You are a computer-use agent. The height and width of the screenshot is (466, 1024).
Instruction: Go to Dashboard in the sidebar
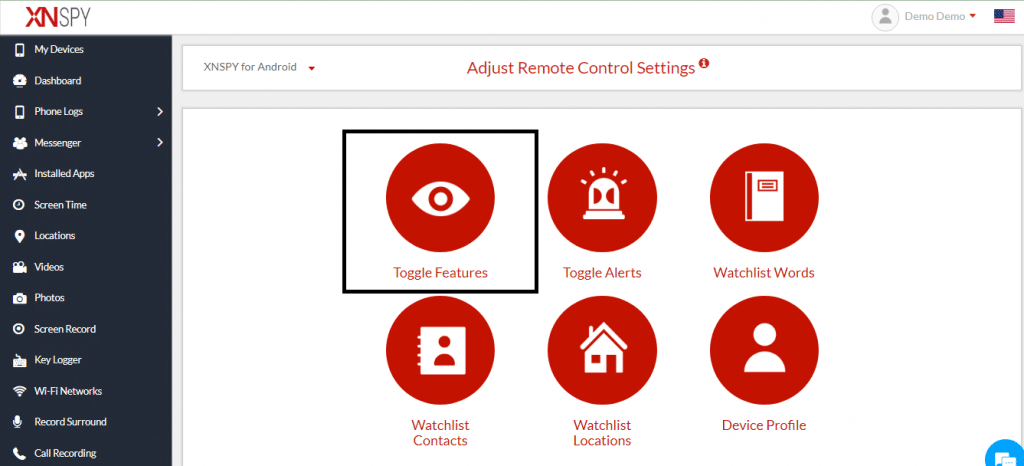[x=57, y=80]
